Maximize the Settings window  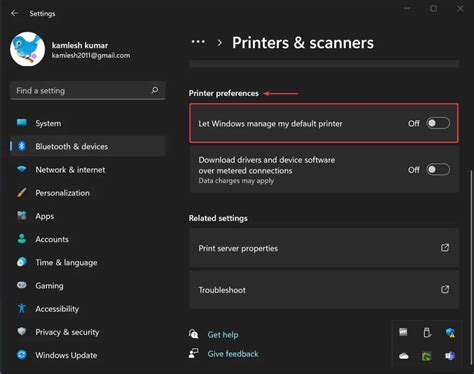[433, 8]
